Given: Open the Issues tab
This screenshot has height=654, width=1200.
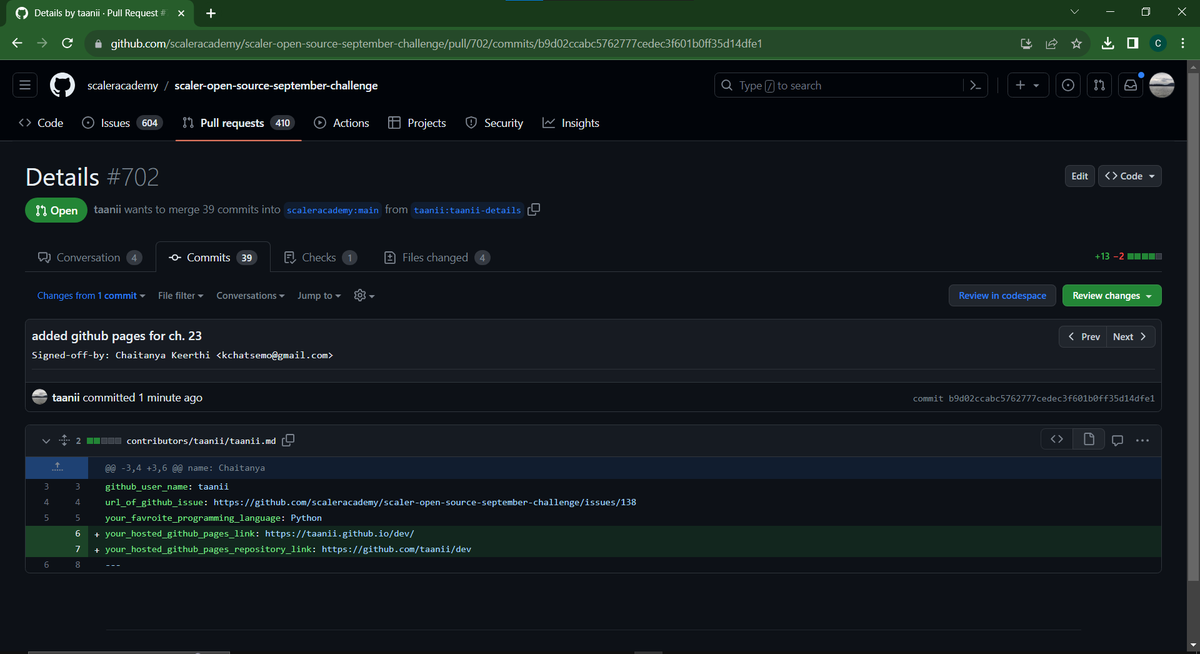Looking at the screenshot, I should tap(122, 123).
